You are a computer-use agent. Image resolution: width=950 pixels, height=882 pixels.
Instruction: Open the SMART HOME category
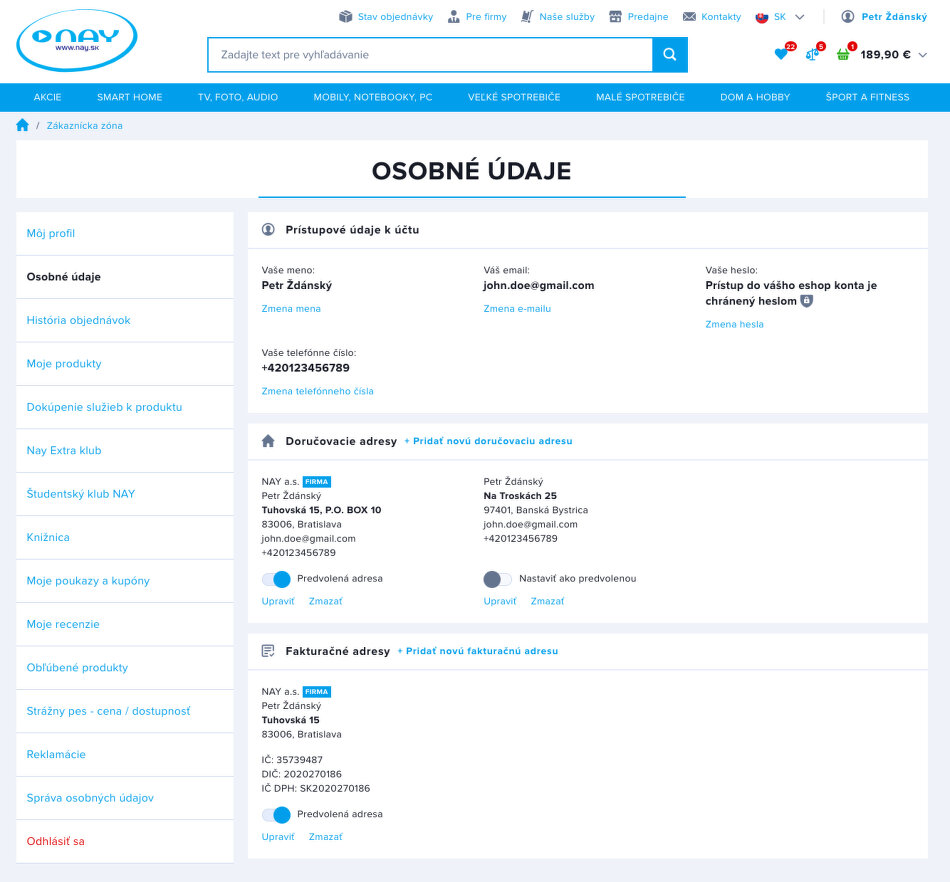coord(129,97)
